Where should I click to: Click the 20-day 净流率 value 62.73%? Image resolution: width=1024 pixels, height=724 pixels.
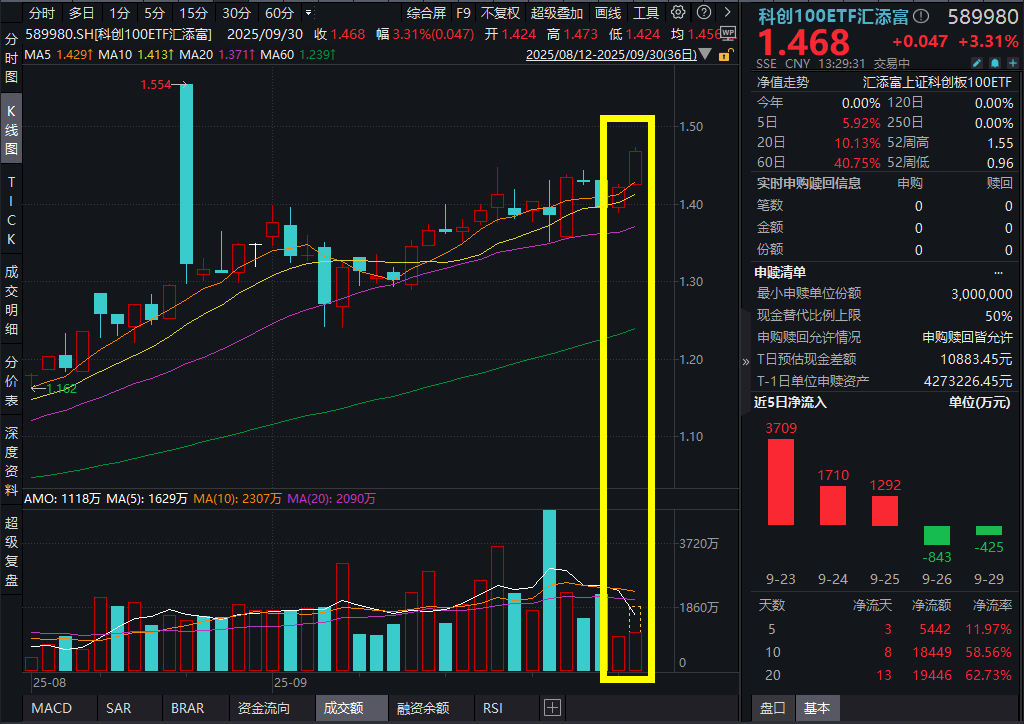[988, 675]
